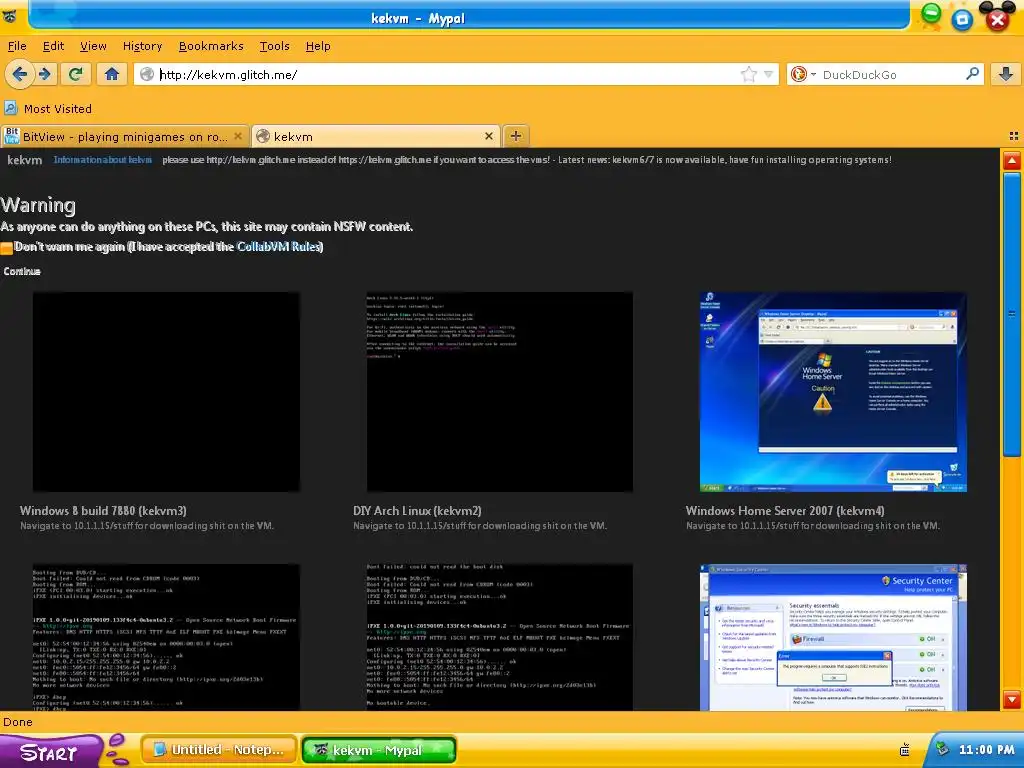Switch to the BitView tab
This screenshot has height=768, width=1024.
[x=124, y=136]
